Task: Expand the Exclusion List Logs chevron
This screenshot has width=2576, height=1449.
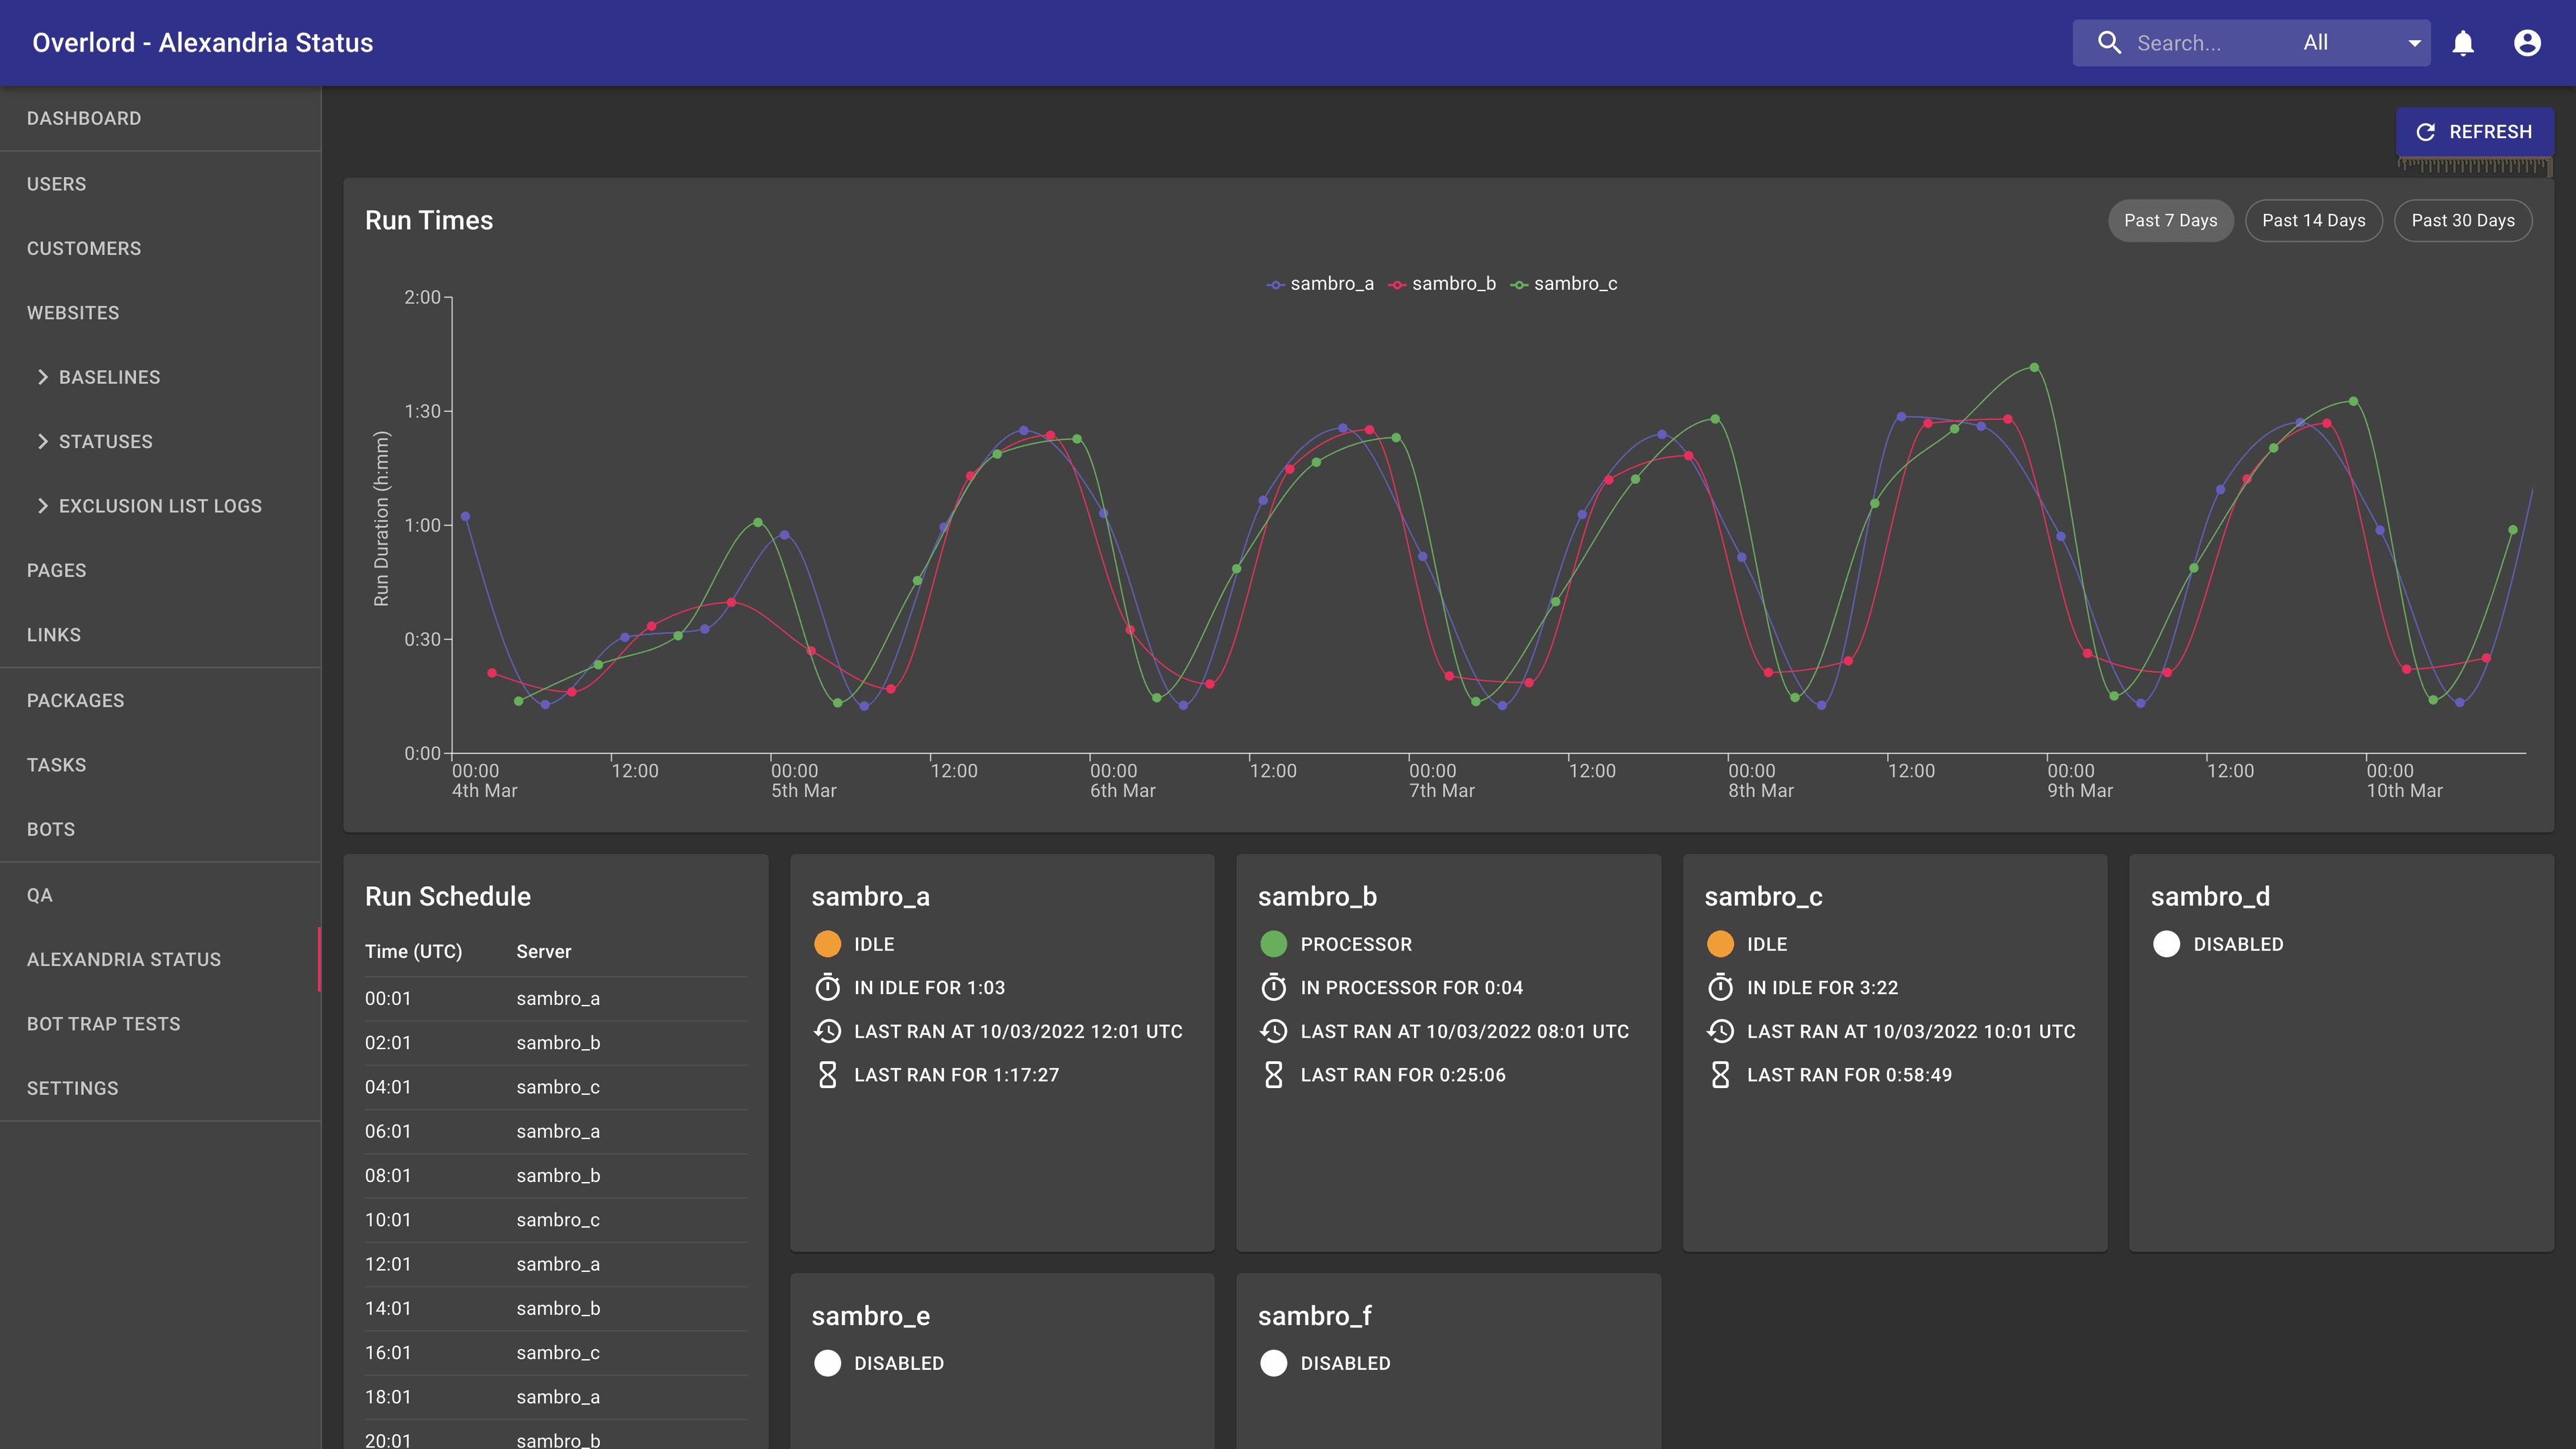Action: pos(43,506)
